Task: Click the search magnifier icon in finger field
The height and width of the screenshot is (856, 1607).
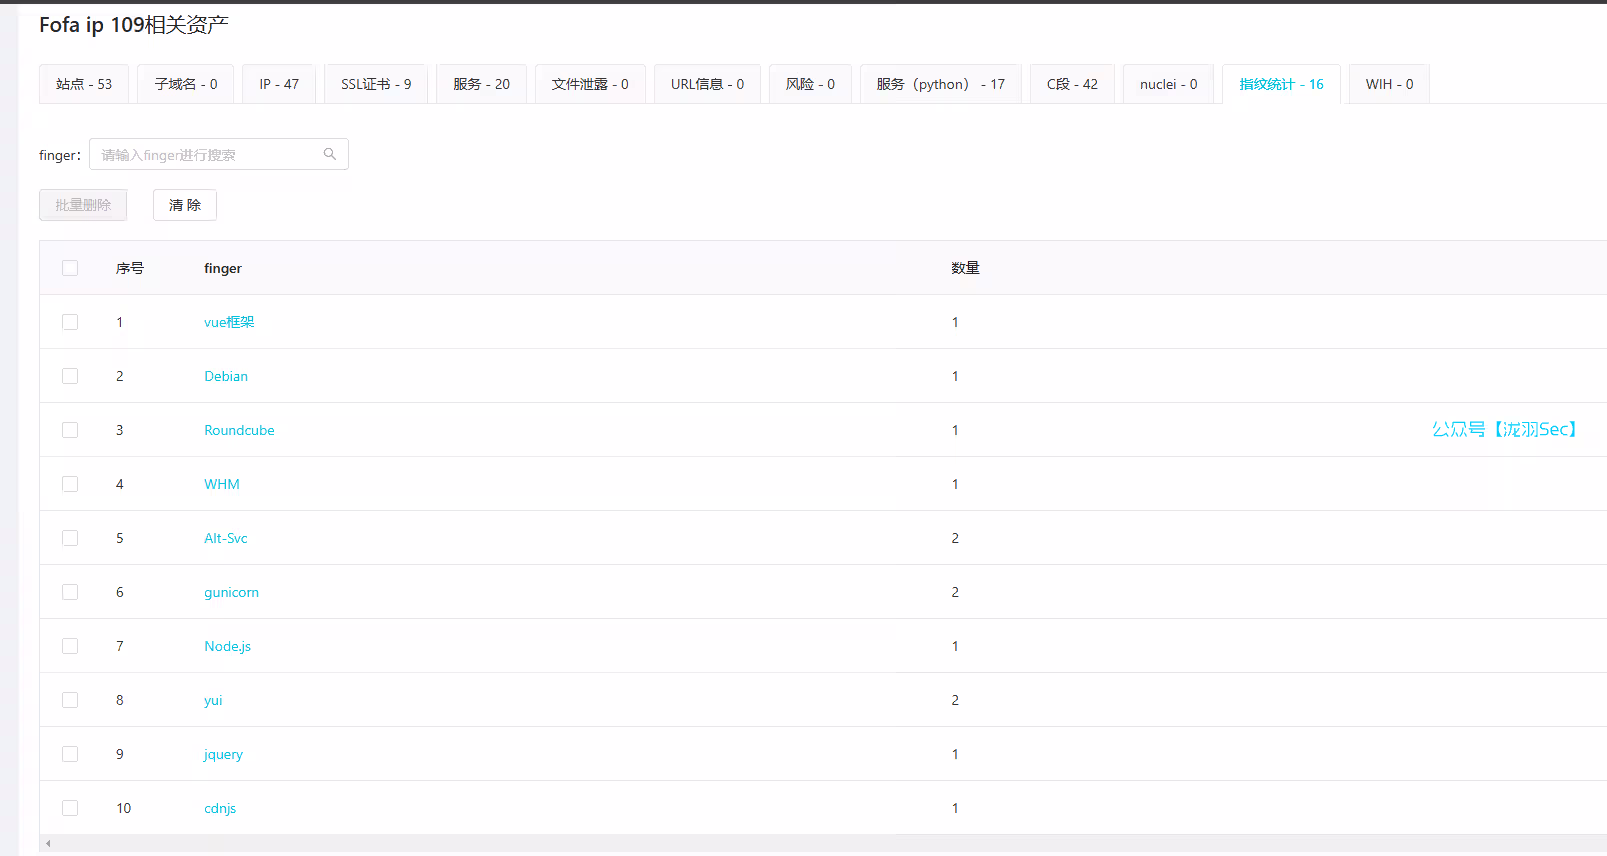Action: 329,154
